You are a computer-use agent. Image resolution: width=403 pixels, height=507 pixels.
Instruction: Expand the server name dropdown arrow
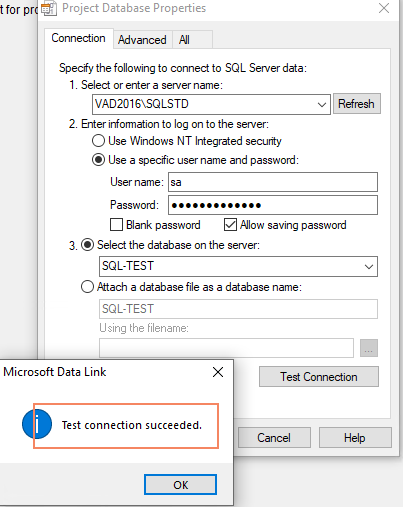pyautogui.click(x=322, y=104)
